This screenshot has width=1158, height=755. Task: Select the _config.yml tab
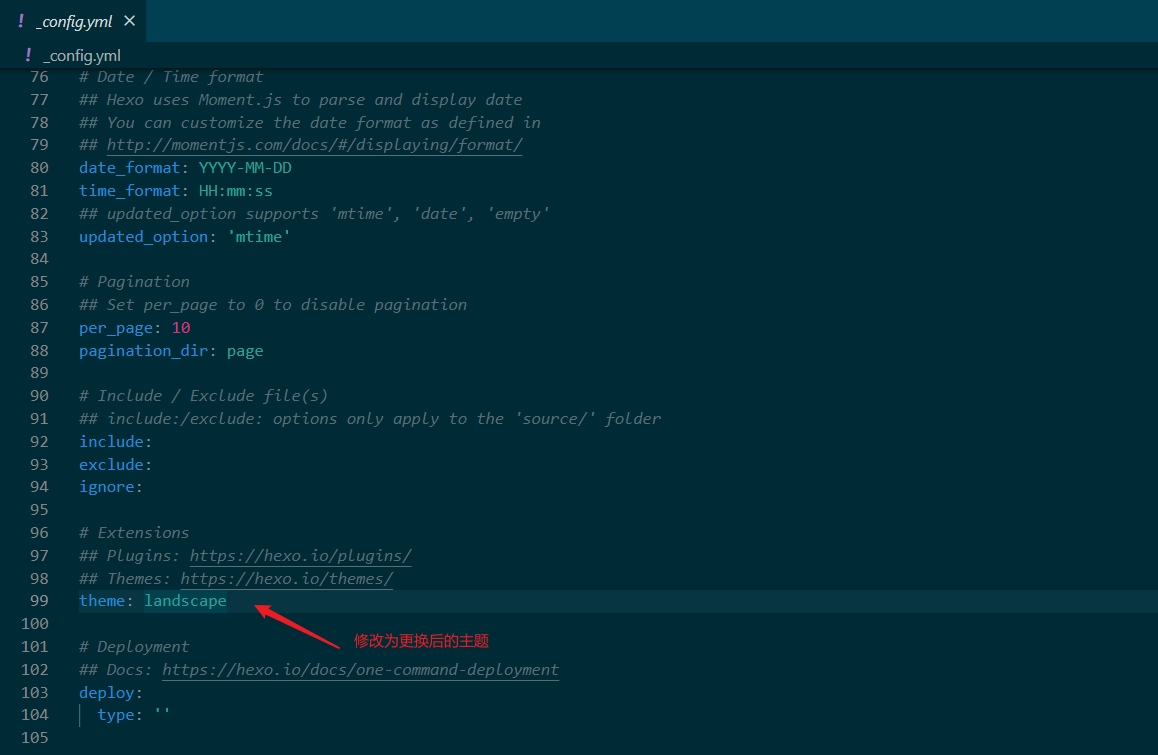tap(74, 21)
